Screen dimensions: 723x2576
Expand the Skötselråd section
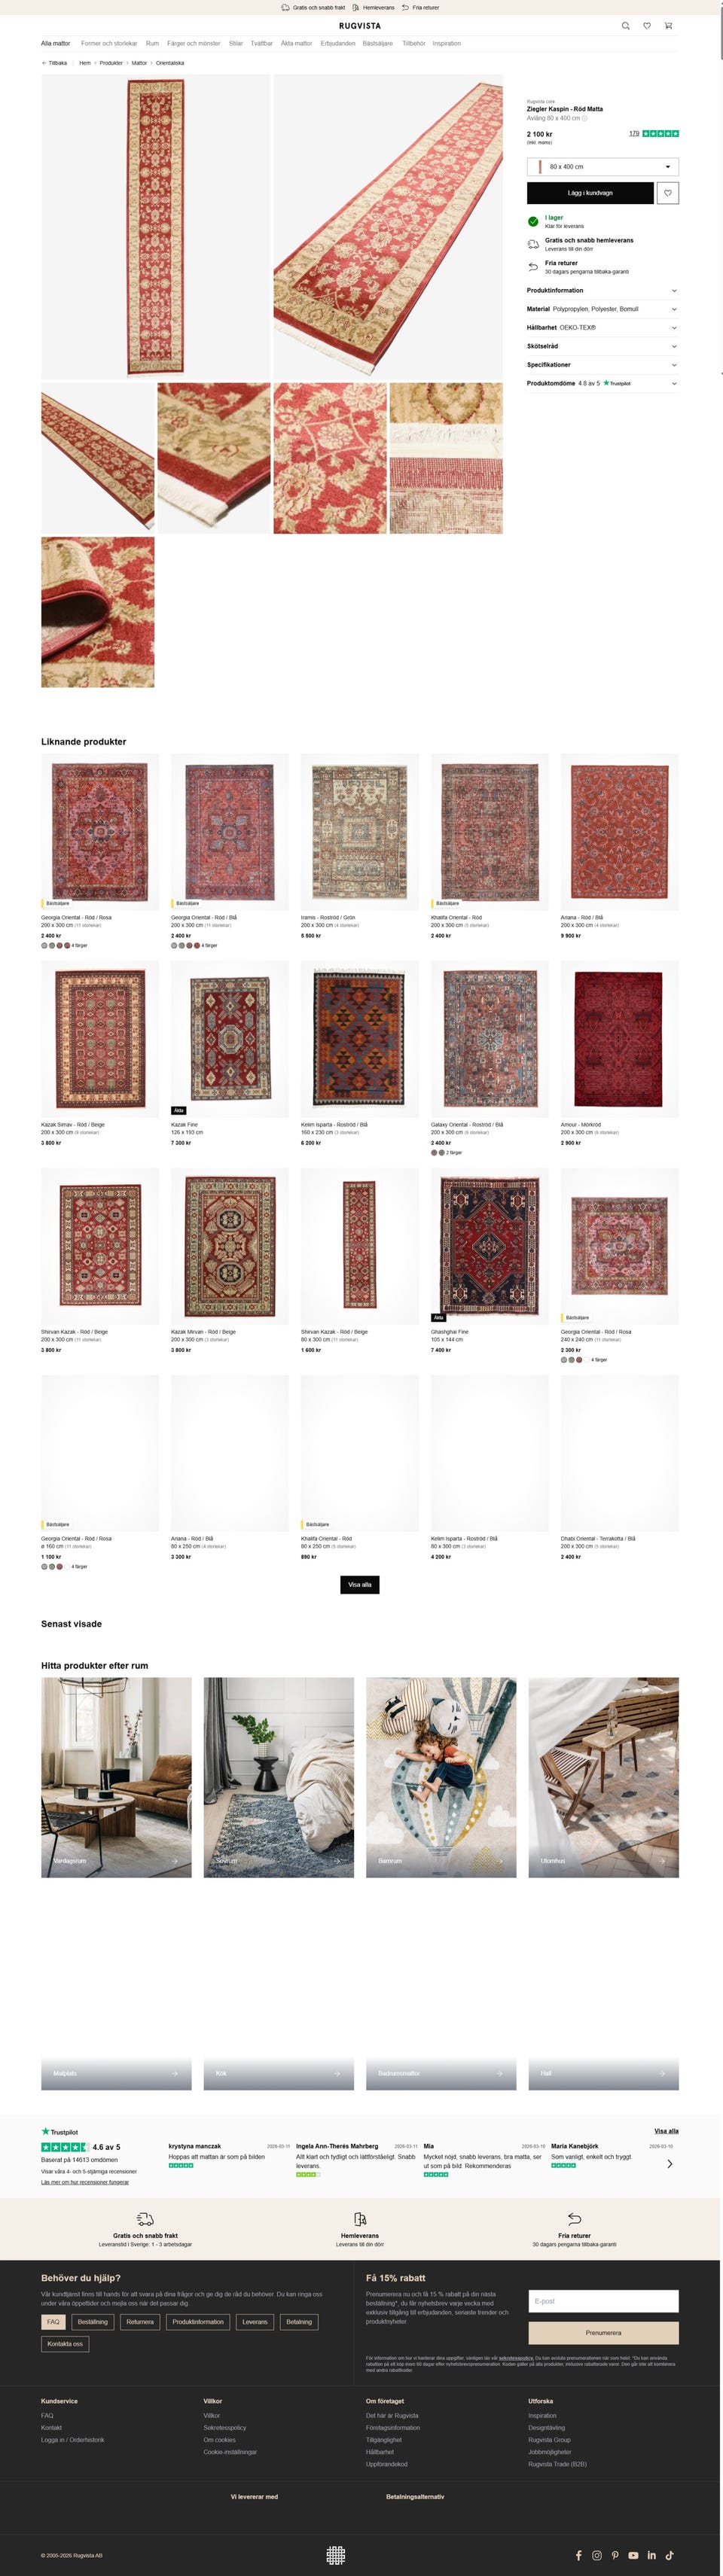pyautogui.click(x=603, y=346)
